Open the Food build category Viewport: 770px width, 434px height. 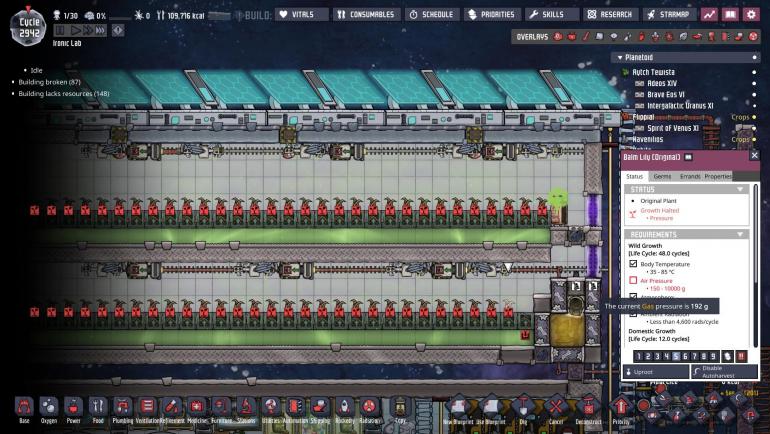point(98,408)
